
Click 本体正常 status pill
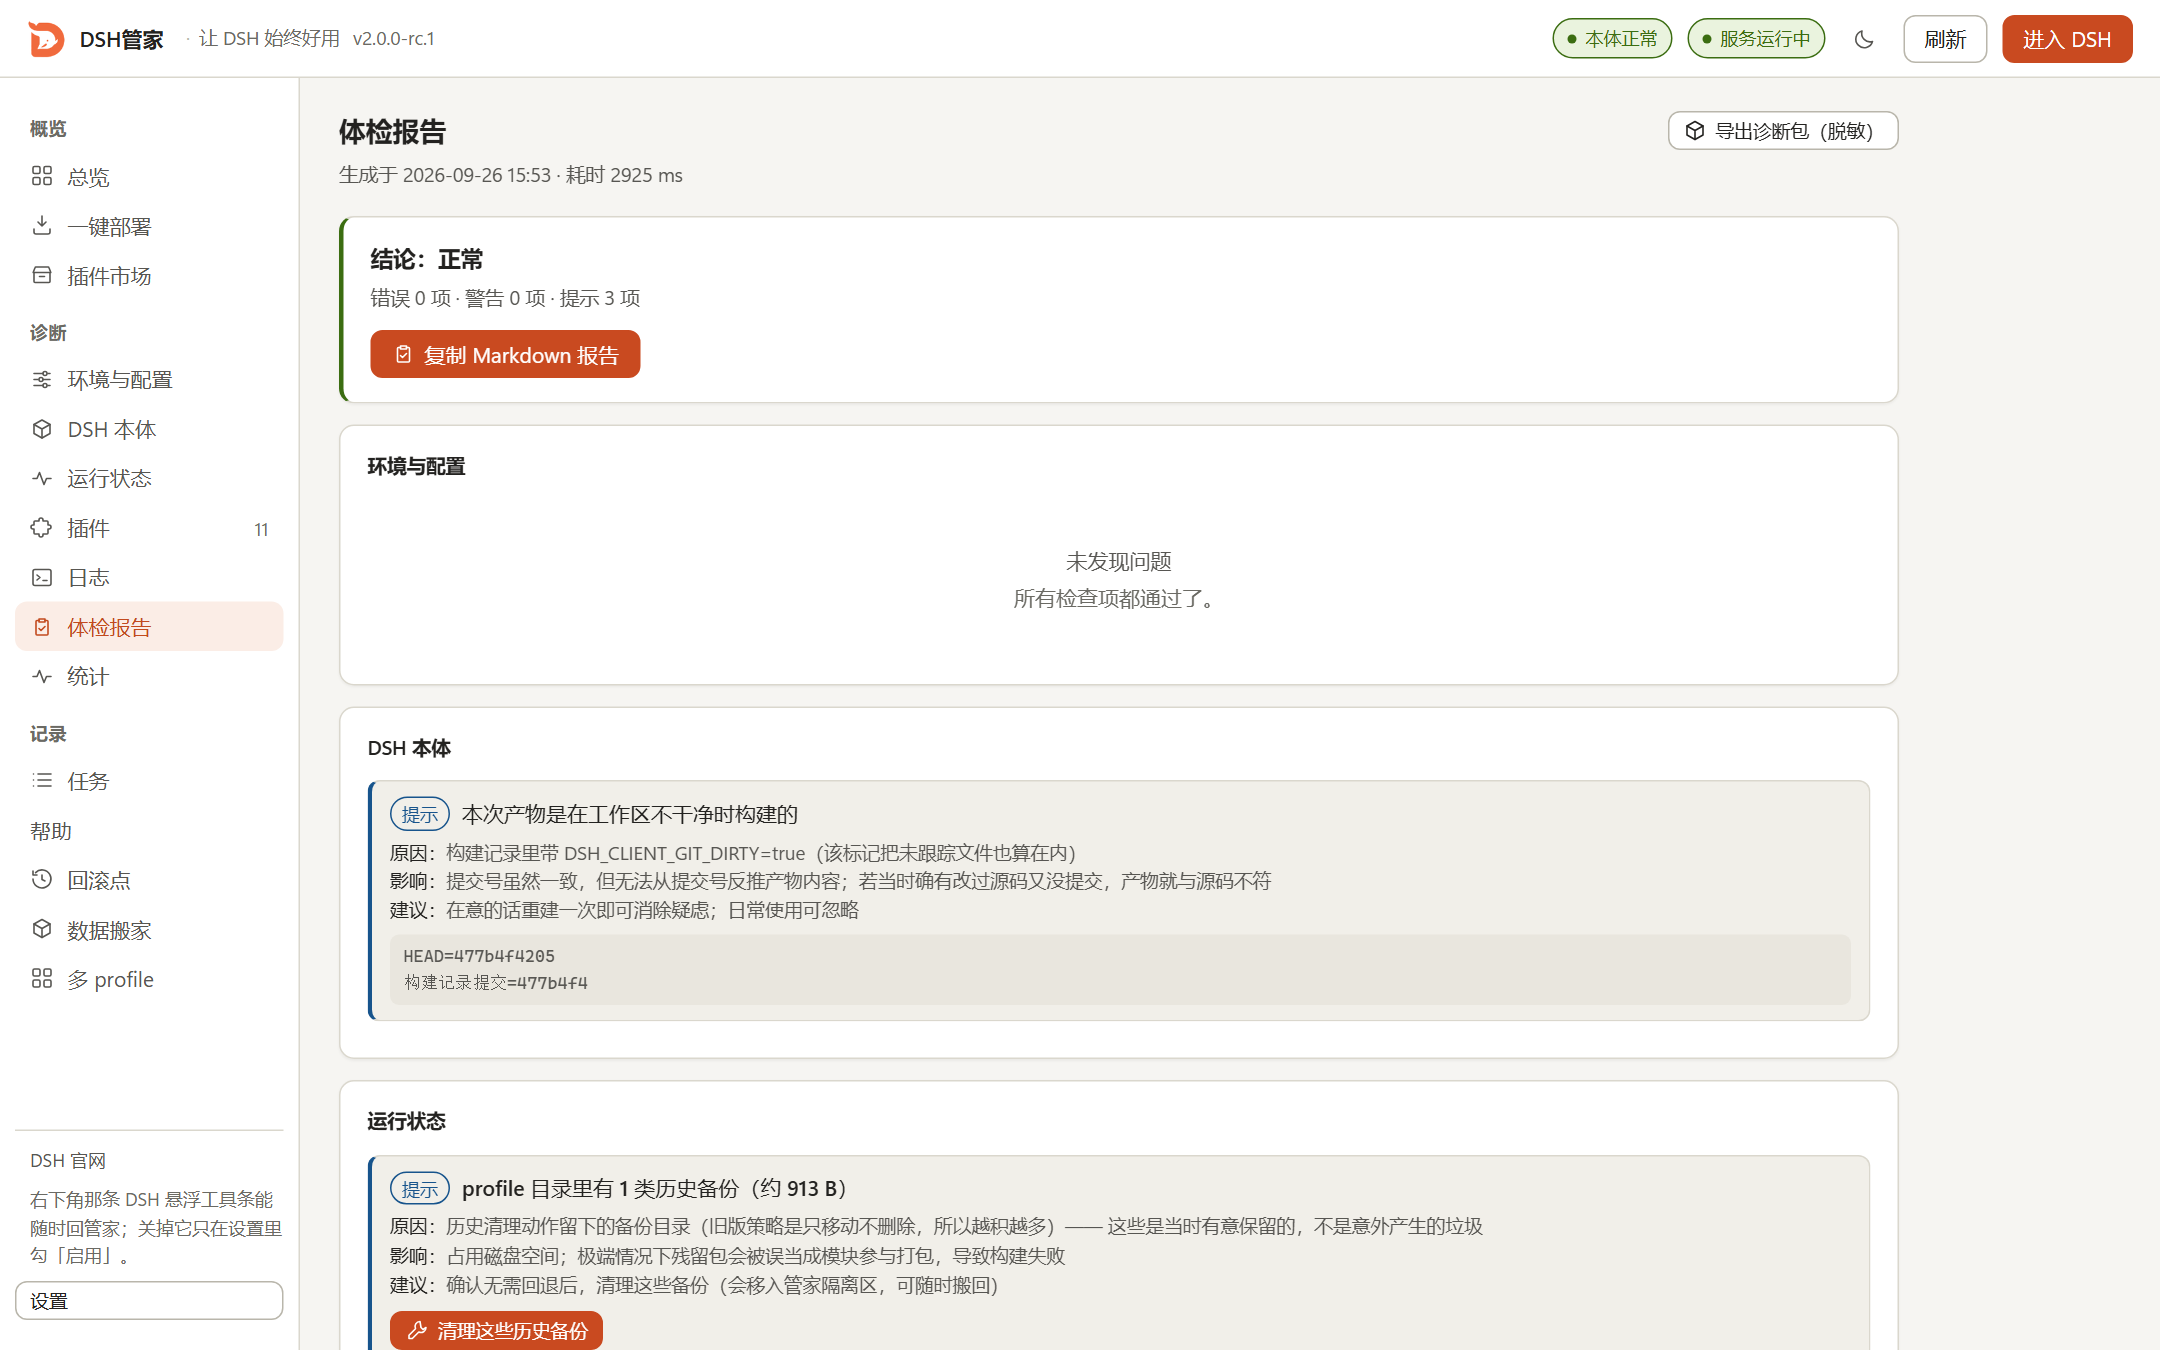(1612, 39)
